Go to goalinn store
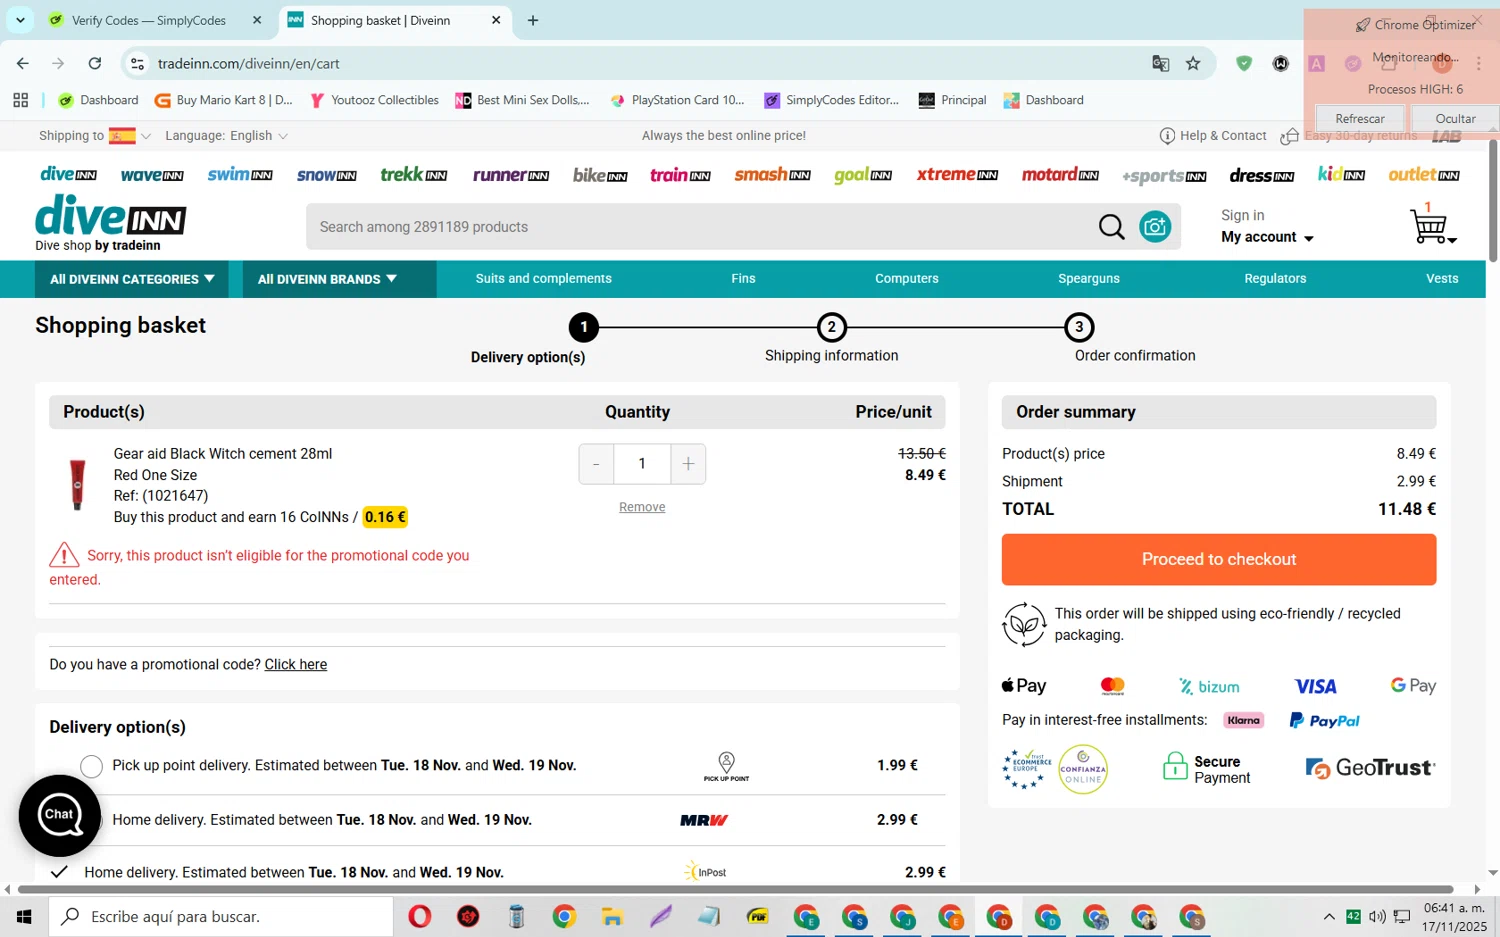 (862, 175)
